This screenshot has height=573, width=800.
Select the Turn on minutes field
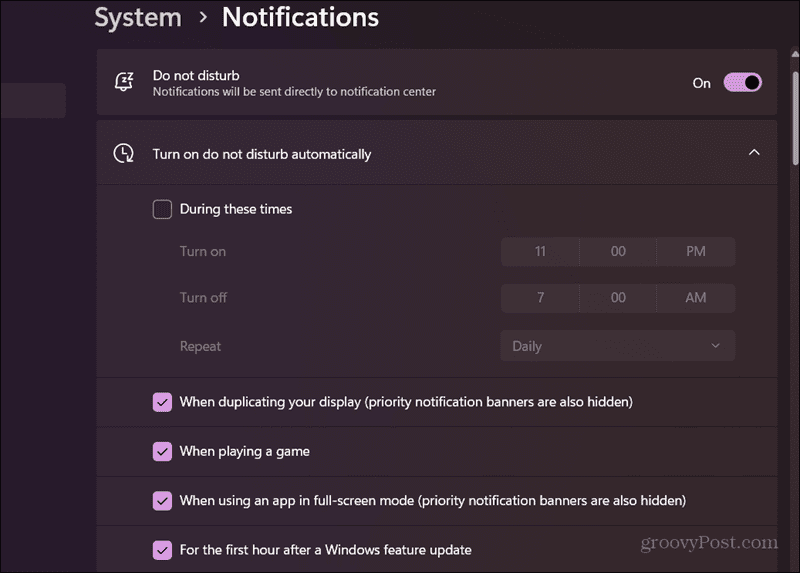pos(618,252)
